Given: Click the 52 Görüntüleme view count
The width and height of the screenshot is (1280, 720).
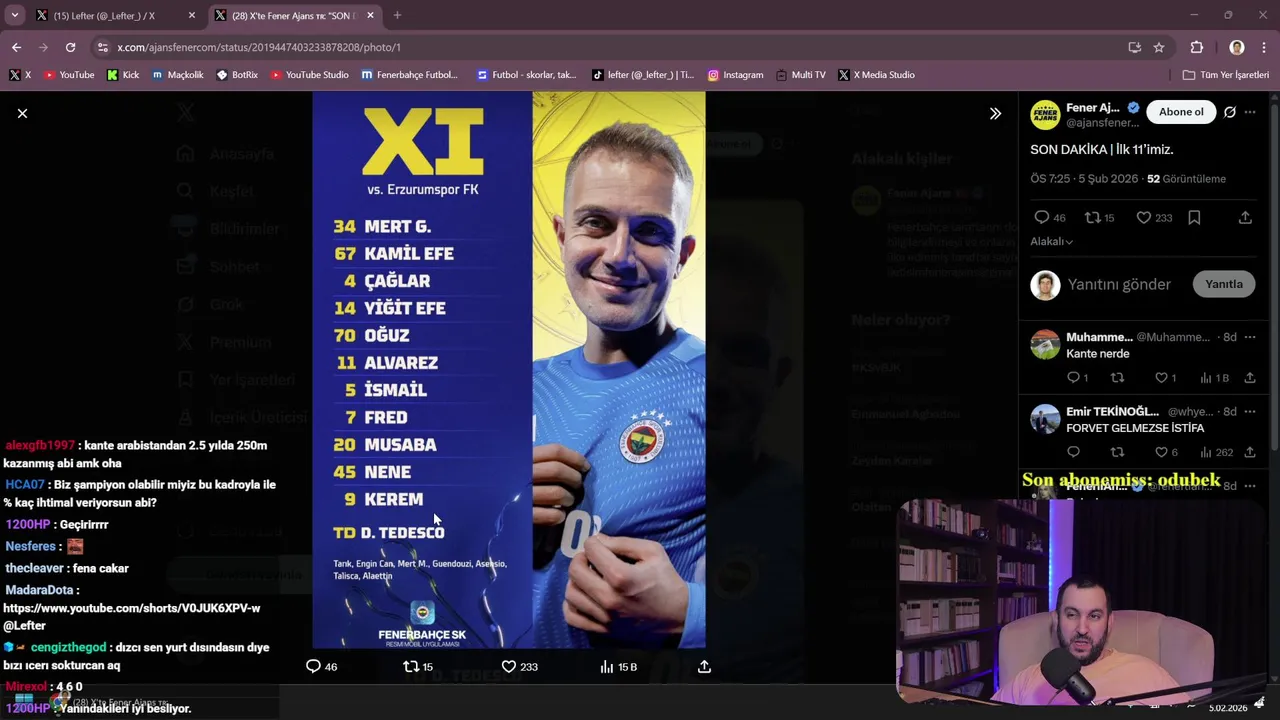Looking at the screenshot, I should coord(1186,179).
